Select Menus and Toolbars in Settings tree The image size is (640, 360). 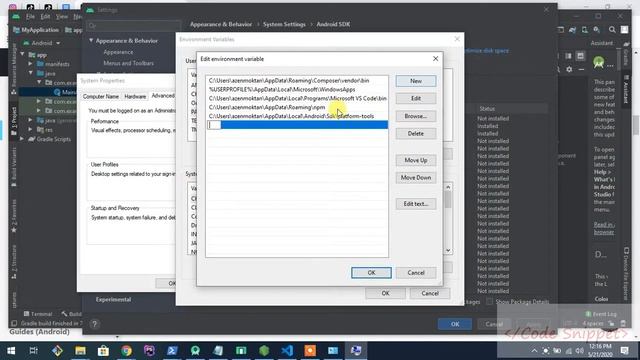pyautogui.click(x=129, y=63)
